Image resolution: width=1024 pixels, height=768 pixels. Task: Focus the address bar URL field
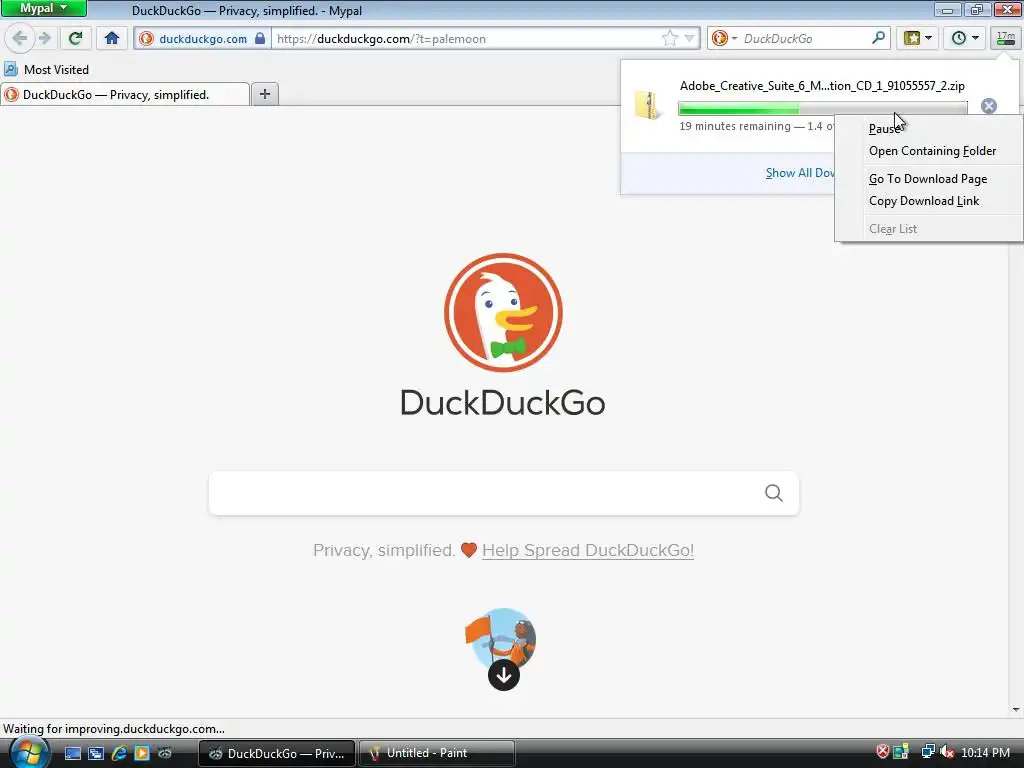467,39
